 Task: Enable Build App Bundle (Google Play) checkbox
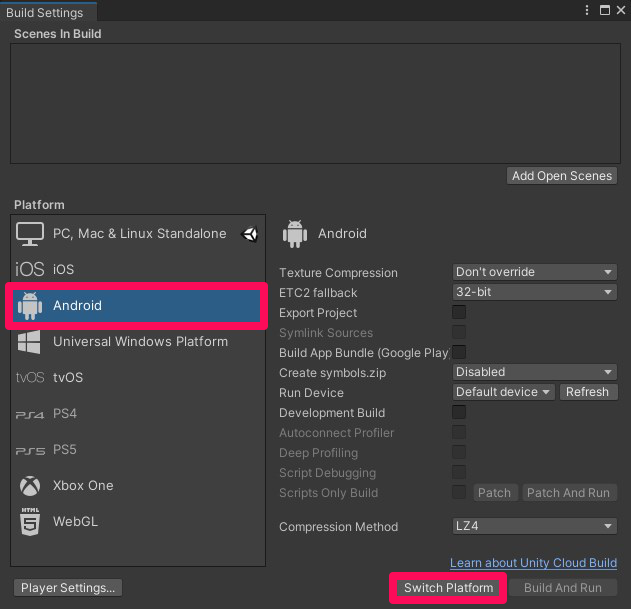click(x=459, y=352)
